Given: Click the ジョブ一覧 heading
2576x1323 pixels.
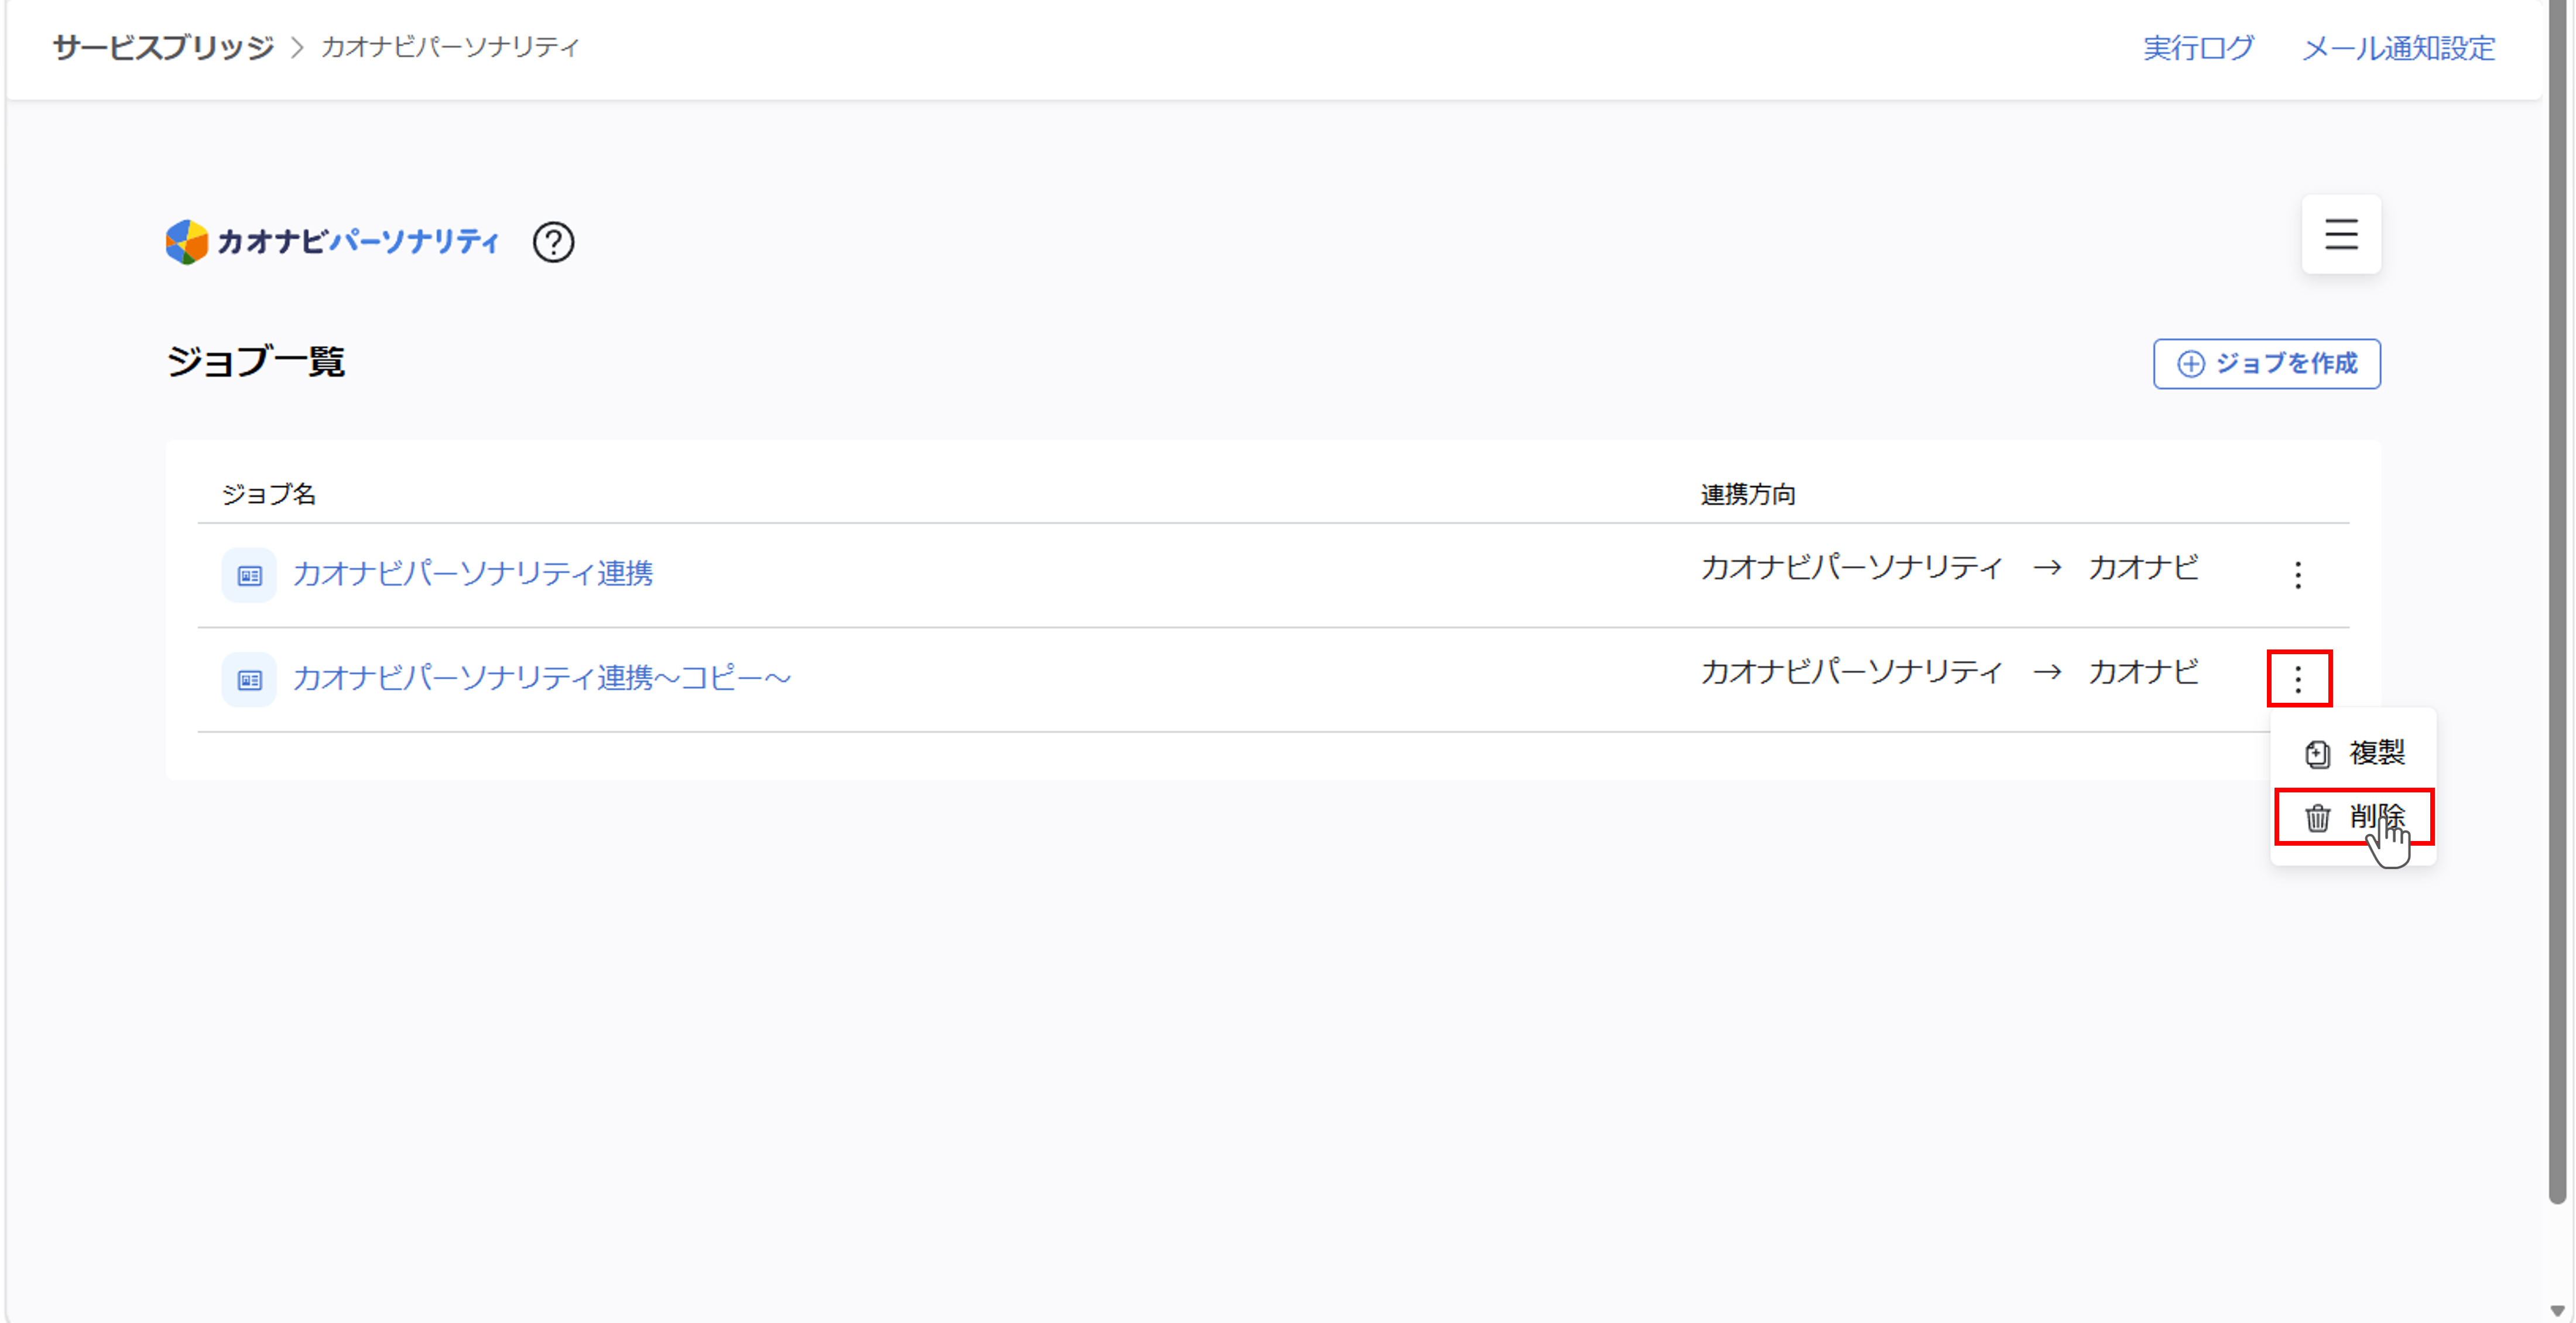Looking at the screenshot, I should [256, 361].
